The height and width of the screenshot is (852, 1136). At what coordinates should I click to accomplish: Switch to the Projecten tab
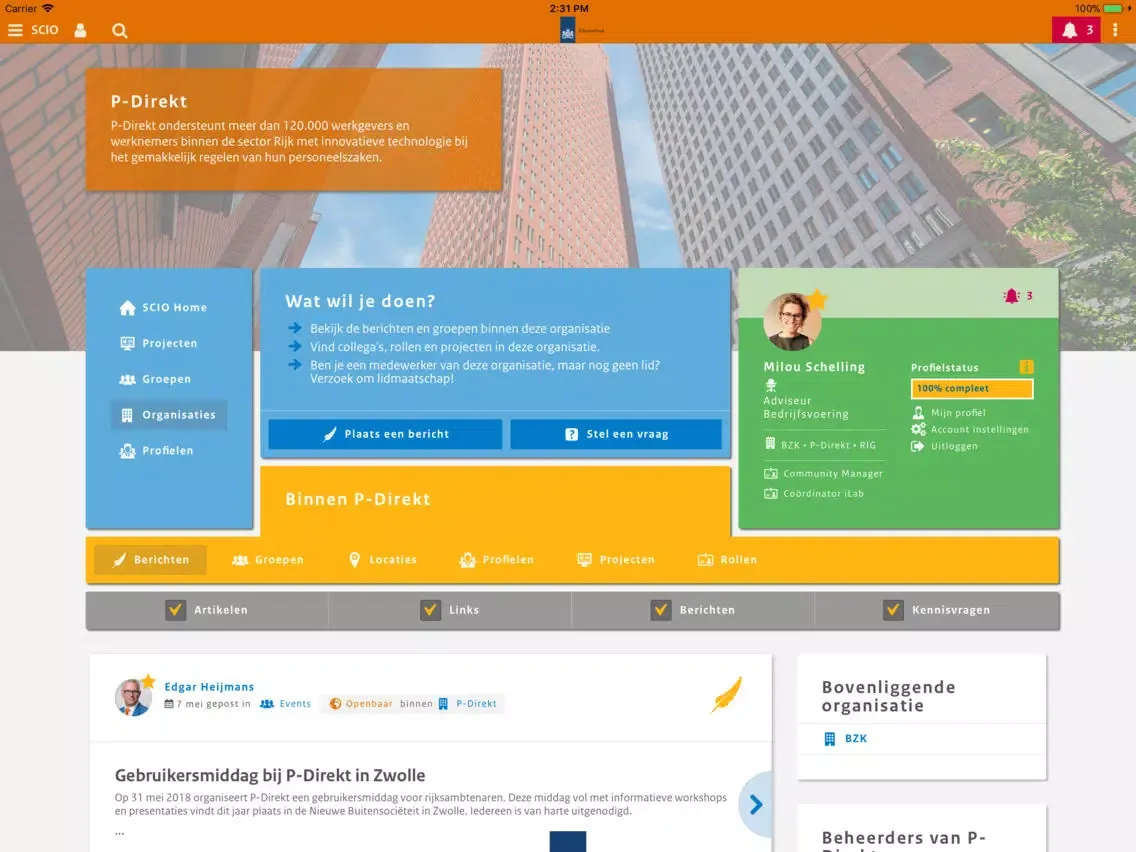click(616, 560)
